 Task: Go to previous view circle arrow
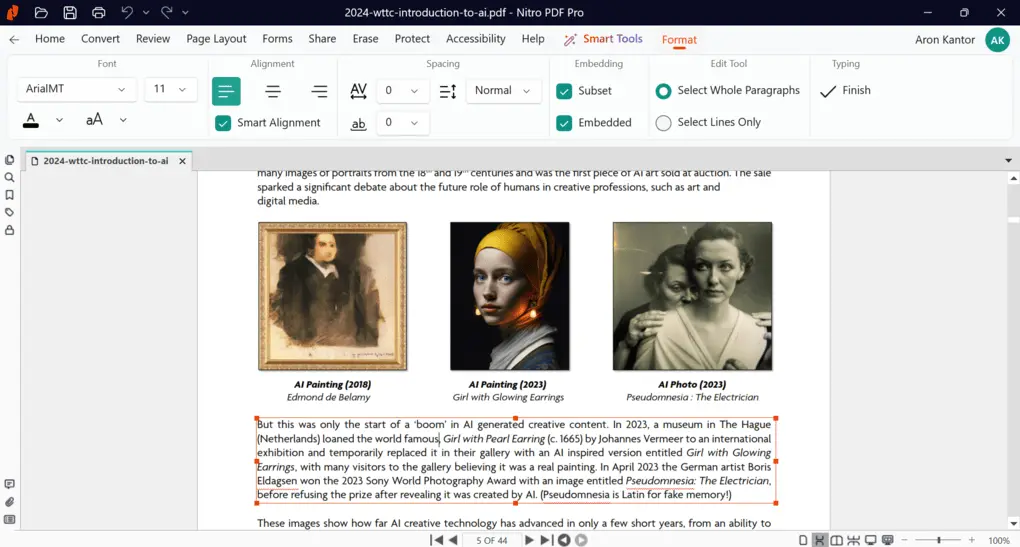coord(564,540)
